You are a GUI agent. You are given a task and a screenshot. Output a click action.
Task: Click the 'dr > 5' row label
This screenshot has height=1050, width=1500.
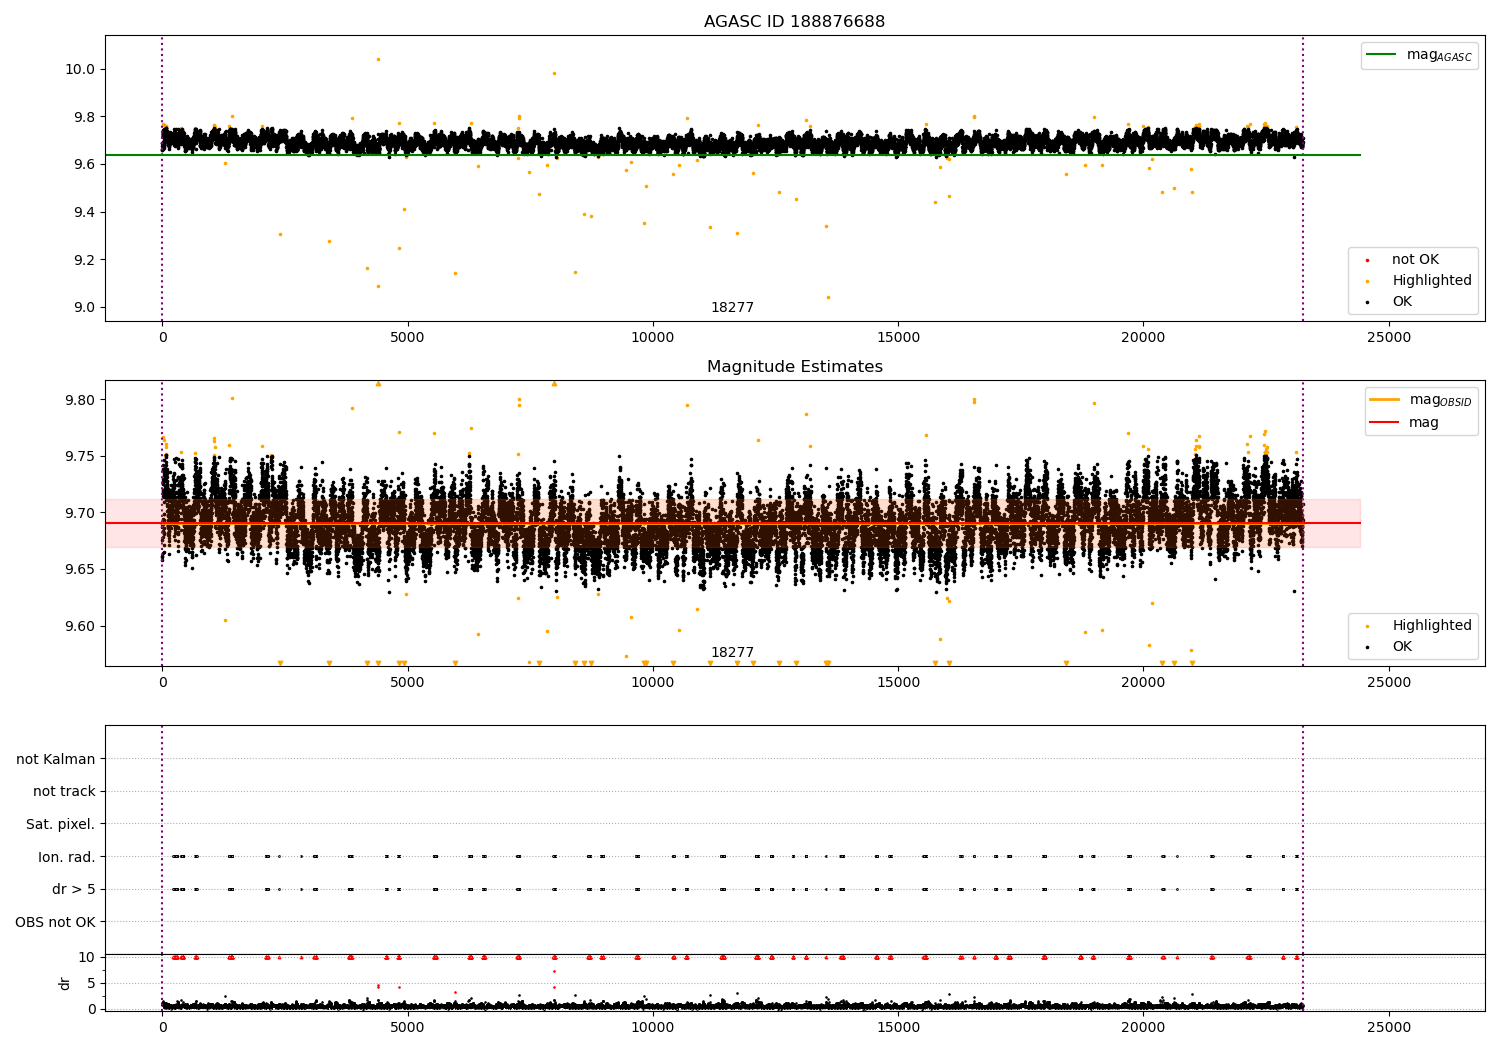73,889
